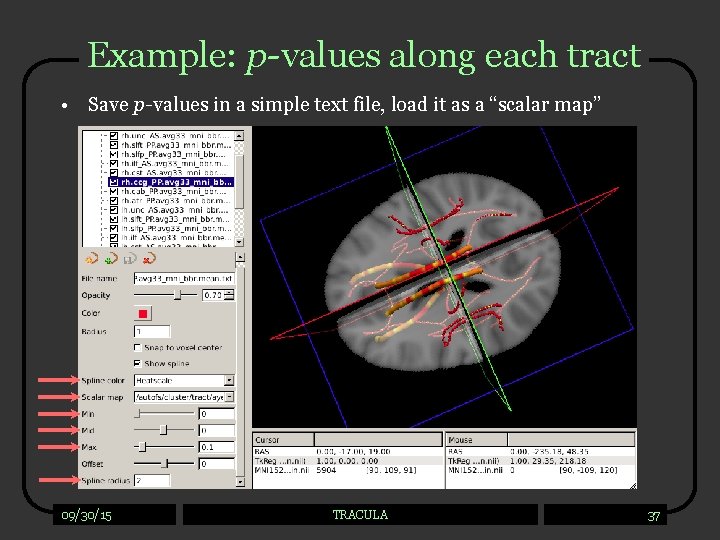
Task: Click the delete waypoint set icon with red X
Action: [x=149, y=259]
